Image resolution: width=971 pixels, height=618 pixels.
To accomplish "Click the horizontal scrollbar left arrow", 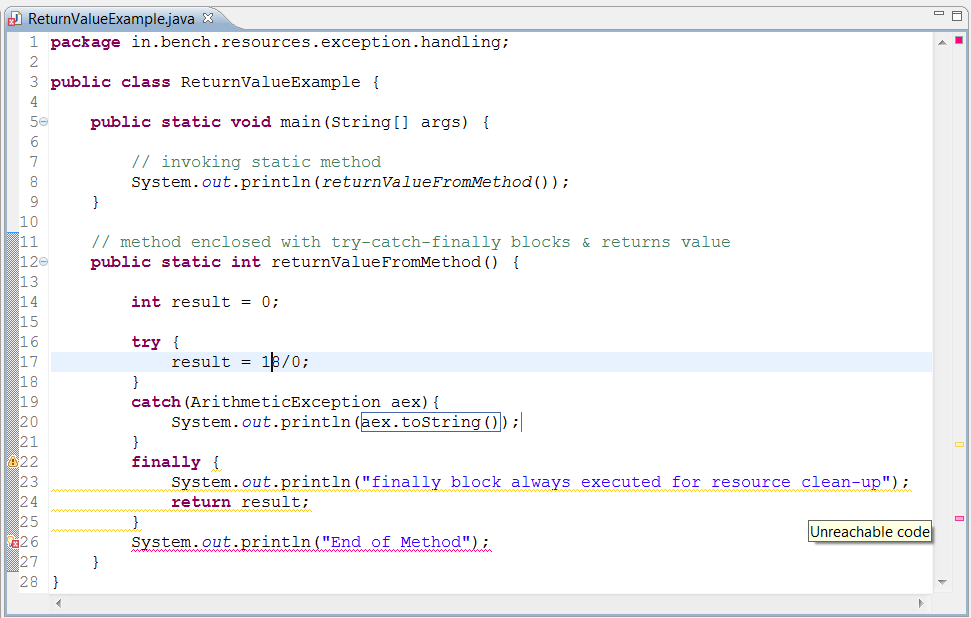I will click(x=58, y=603).
